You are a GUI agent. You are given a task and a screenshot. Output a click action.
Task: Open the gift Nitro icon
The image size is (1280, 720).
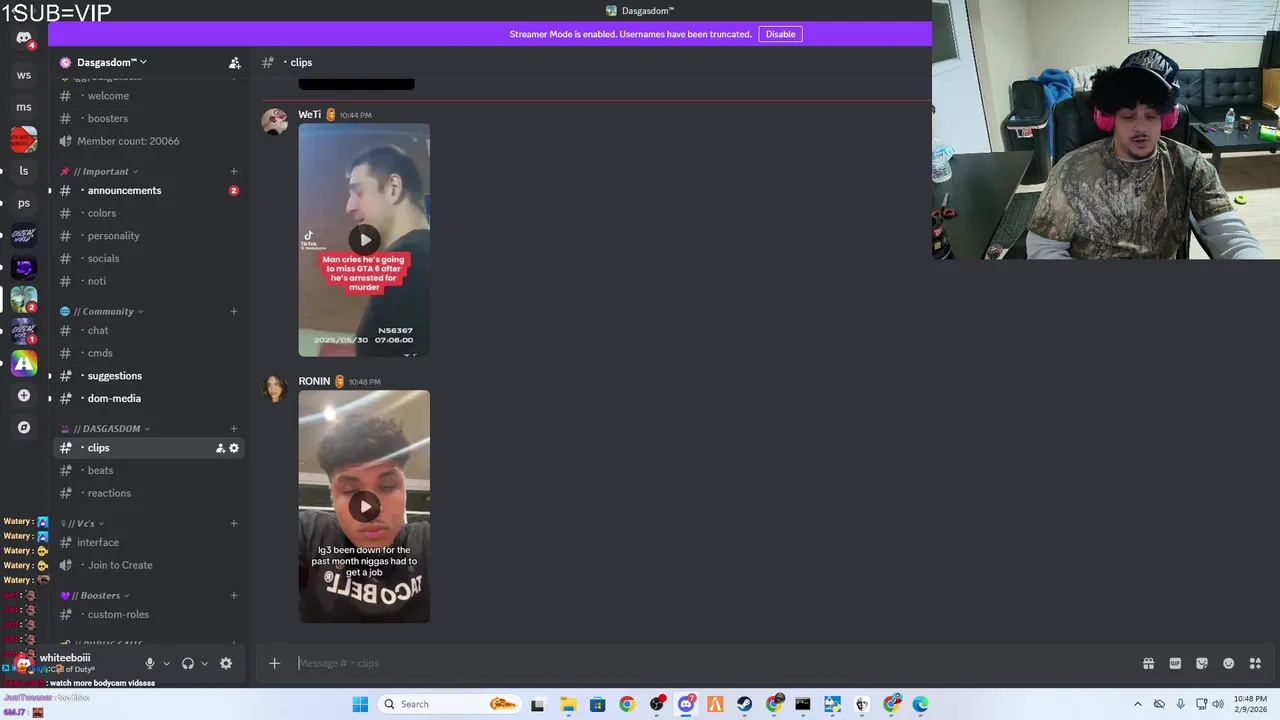(x=1148, y=663)
